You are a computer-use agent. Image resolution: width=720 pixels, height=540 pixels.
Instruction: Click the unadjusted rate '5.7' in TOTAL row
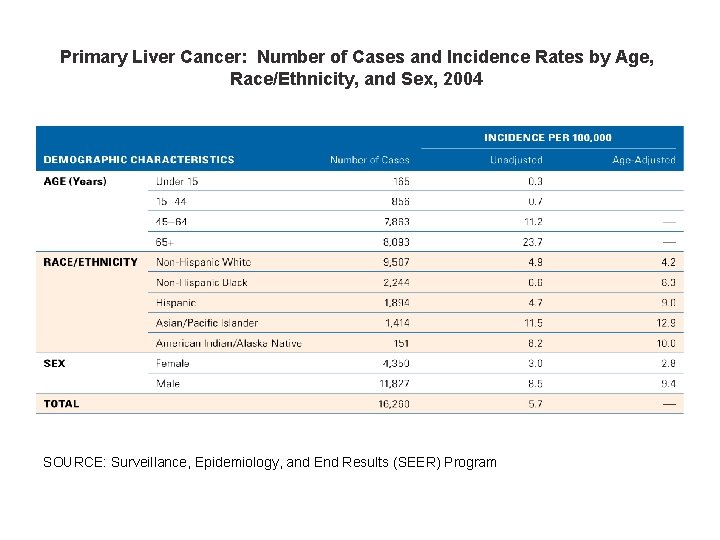535,404
